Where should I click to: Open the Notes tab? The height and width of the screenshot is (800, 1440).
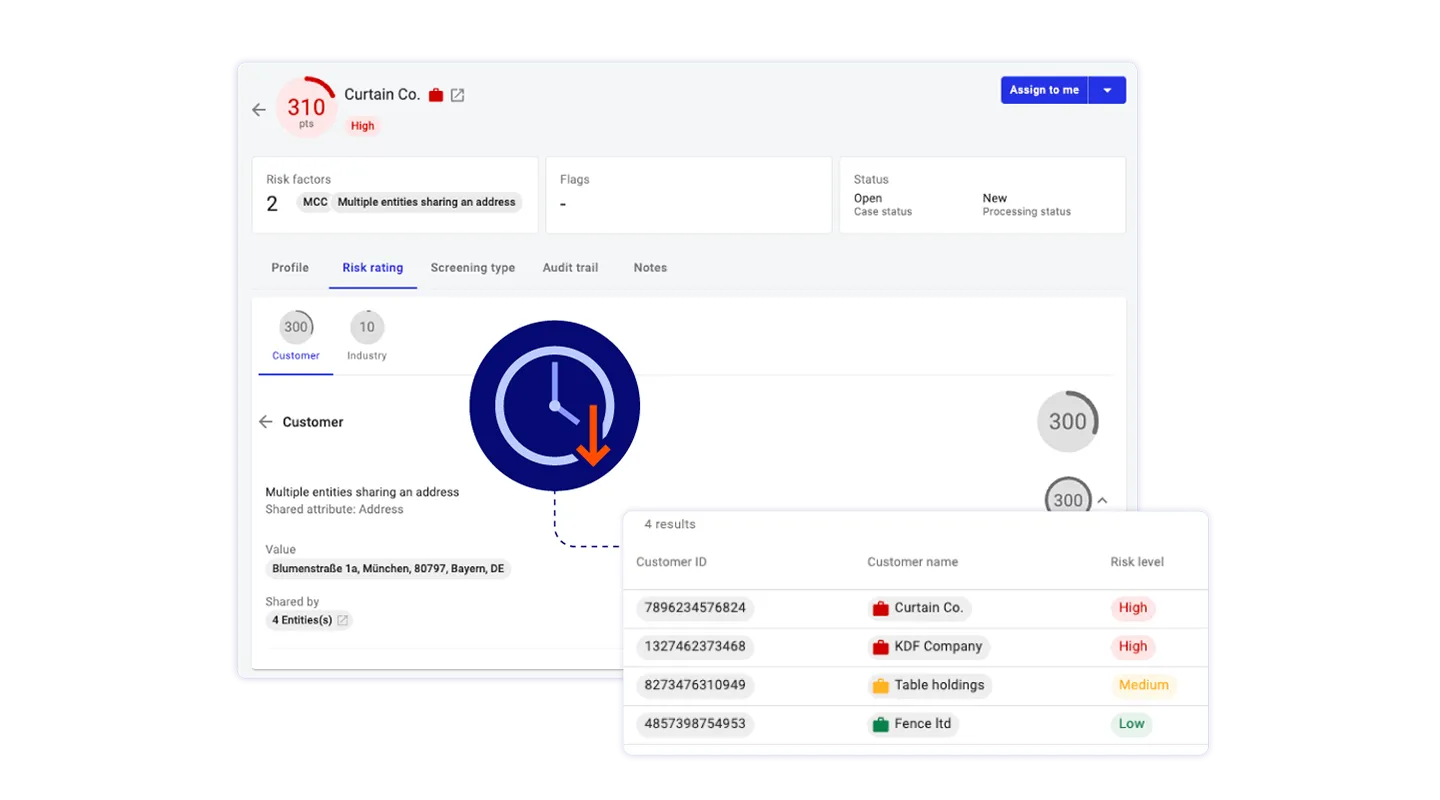click(650, 268)
